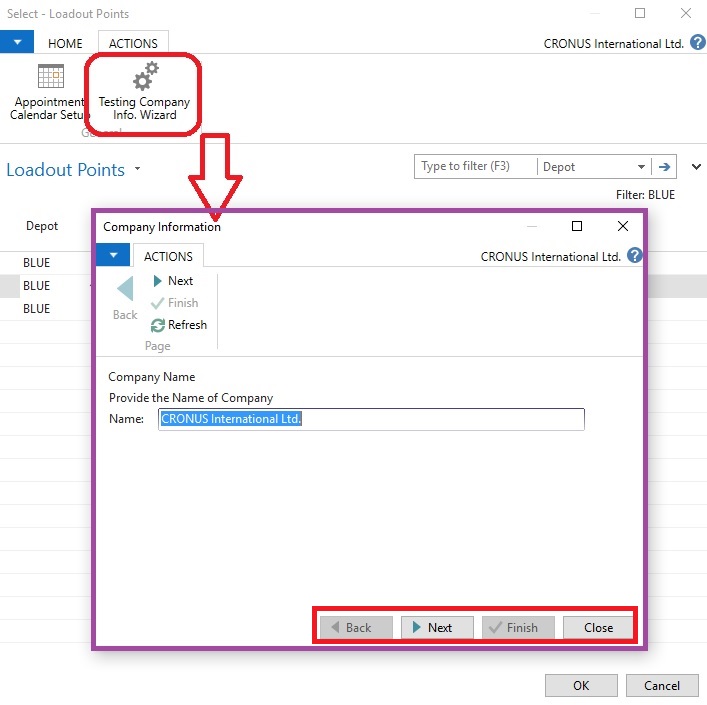Click the Close button in the wizard
Viewport: 707px width, 705px height.
point(598,627)
